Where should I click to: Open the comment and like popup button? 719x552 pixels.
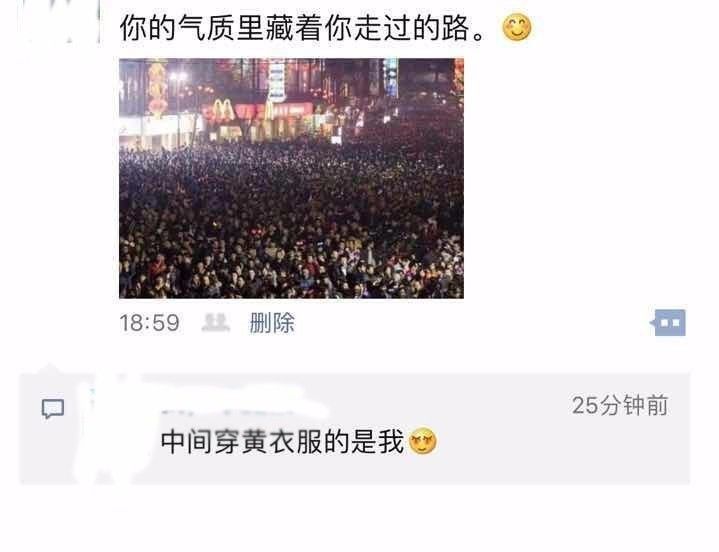[669, 323]
